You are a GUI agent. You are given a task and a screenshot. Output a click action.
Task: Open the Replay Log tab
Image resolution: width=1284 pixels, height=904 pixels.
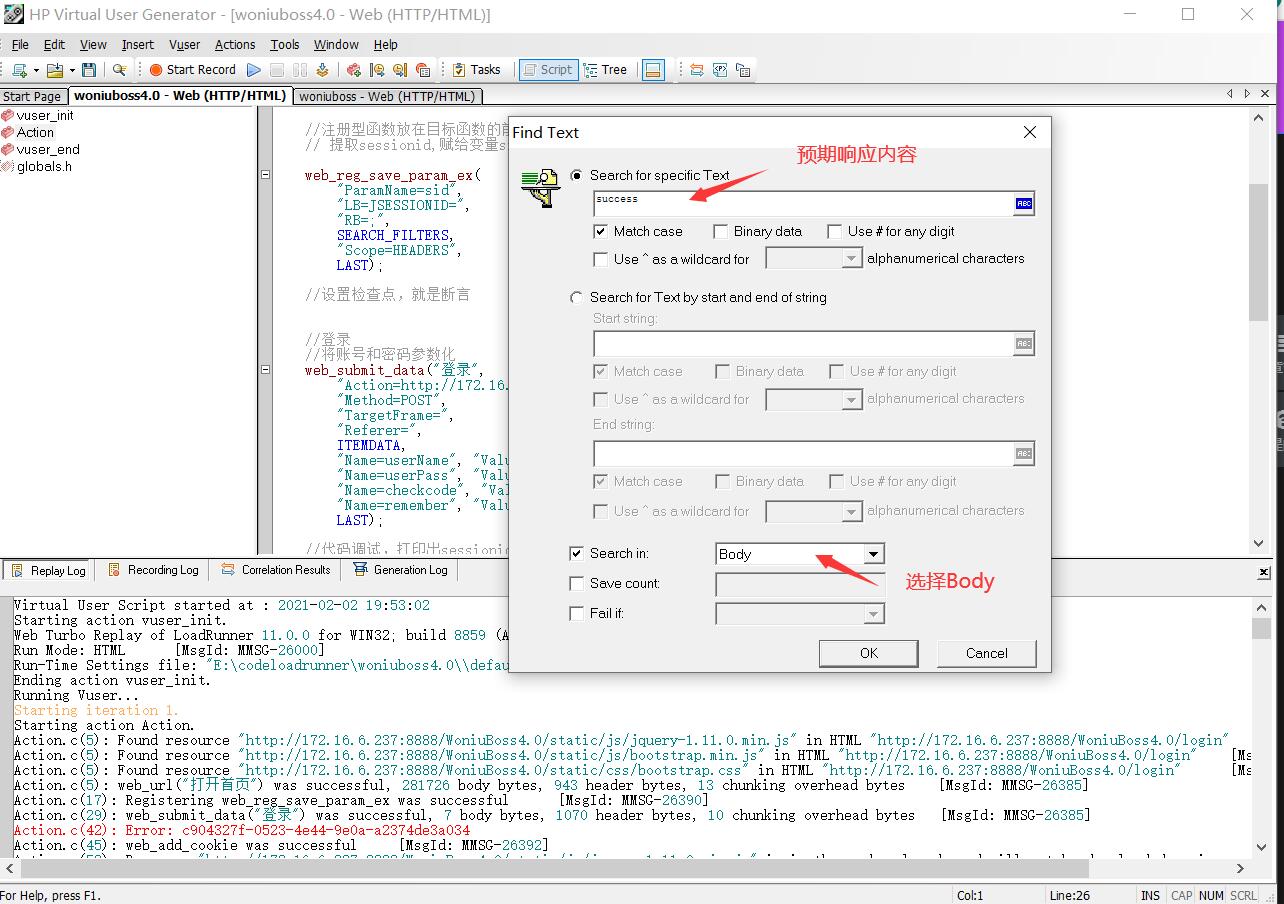[x=48, y=570]
